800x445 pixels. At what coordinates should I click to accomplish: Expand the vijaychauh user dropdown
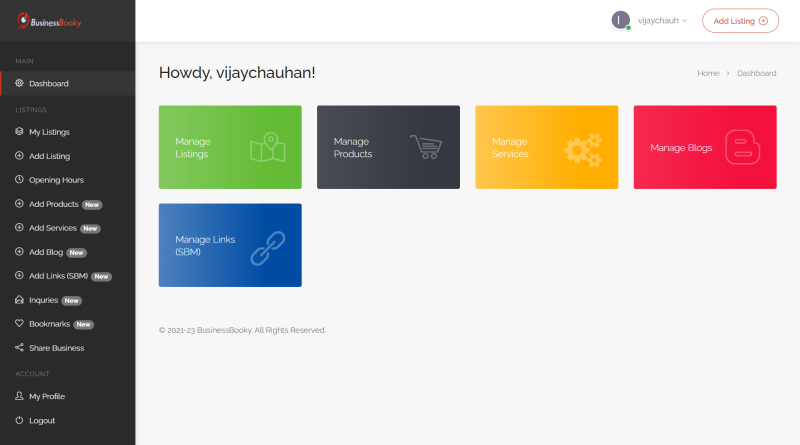662,21
